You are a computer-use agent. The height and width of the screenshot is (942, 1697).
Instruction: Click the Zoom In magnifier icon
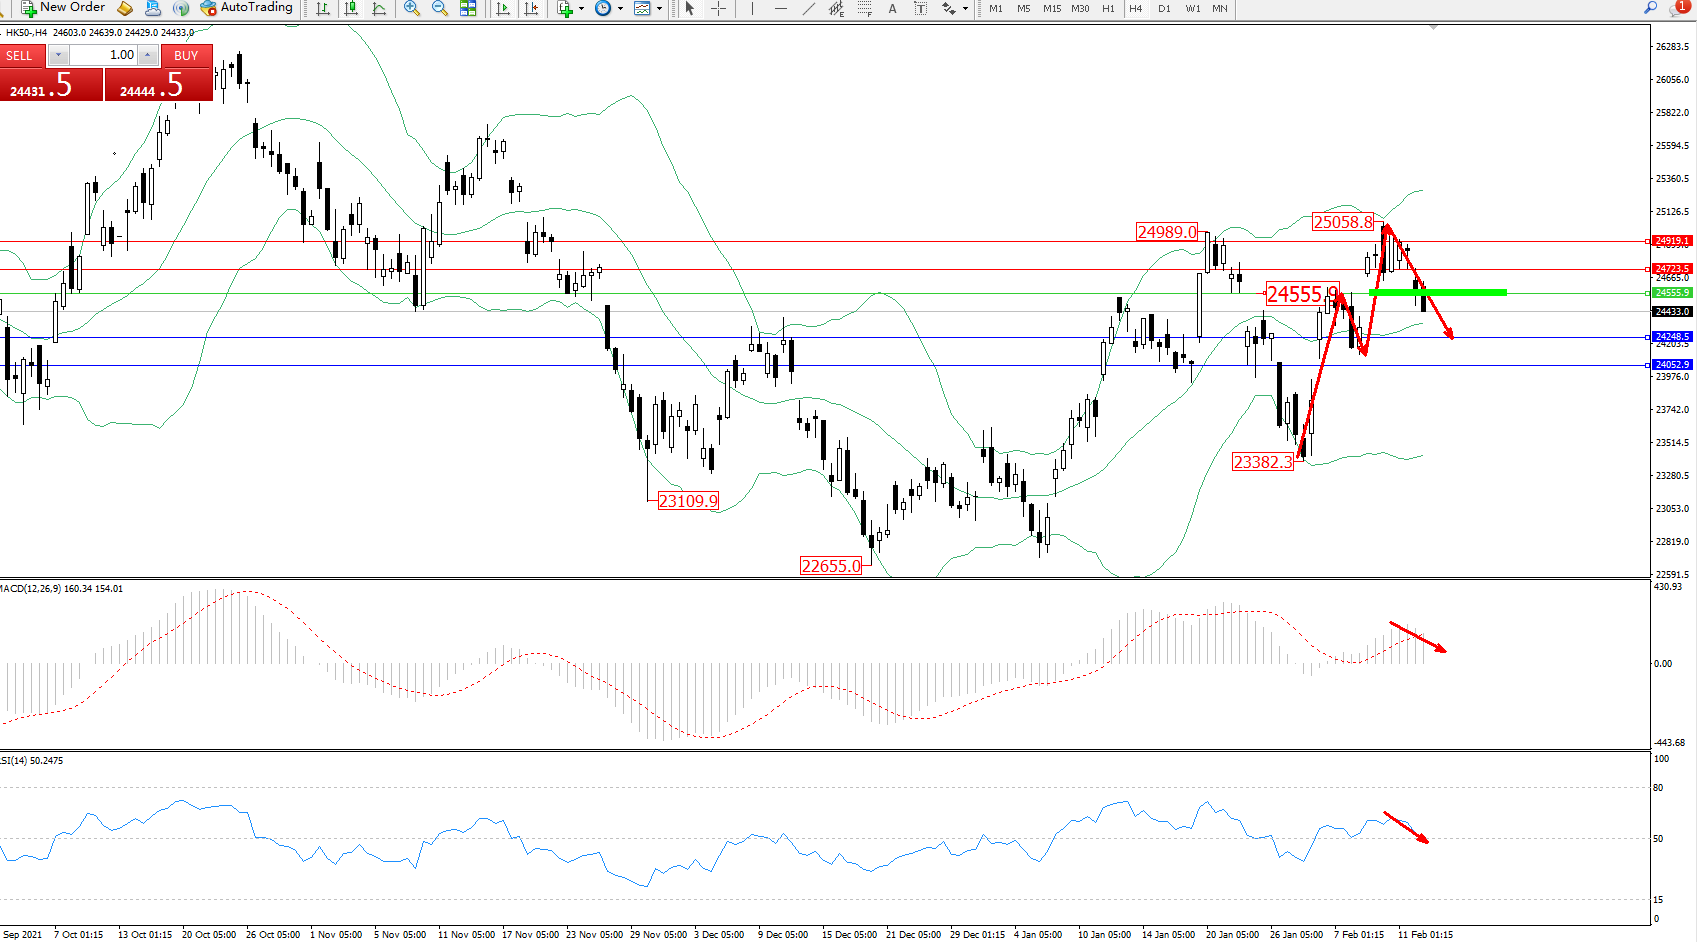click(x=411, y=8)
